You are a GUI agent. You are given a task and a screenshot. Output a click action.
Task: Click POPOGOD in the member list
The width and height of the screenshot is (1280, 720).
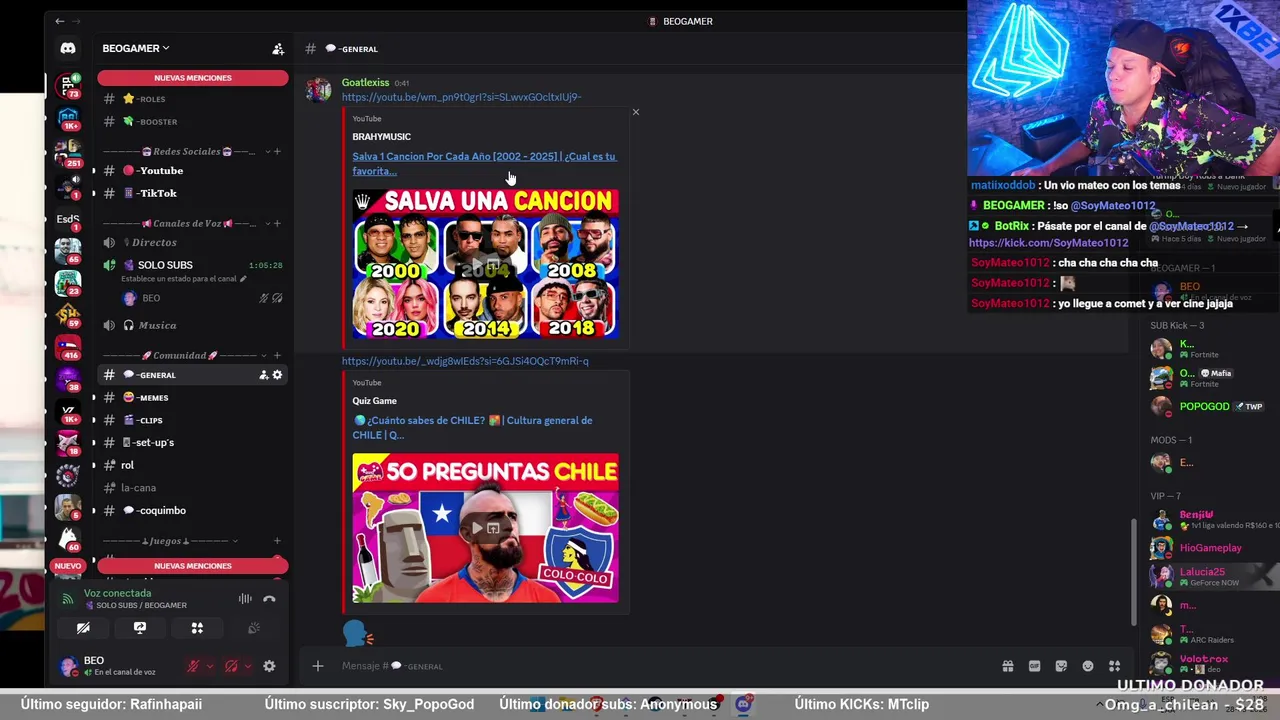coord(1204,407)
